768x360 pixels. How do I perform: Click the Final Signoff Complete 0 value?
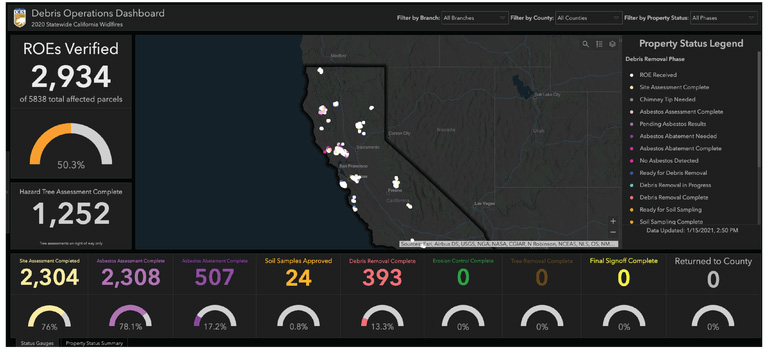point(623,278)
